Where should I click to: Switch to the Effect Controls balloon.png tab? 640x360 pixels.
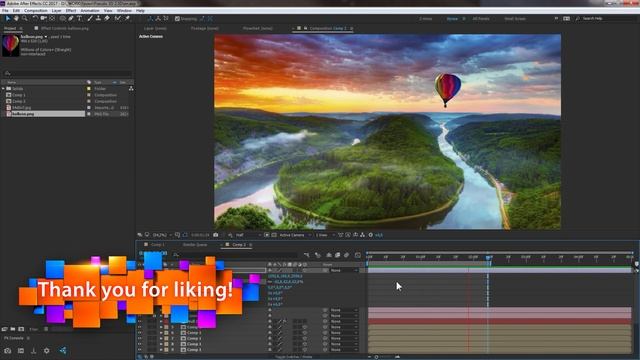click(64, 29)
